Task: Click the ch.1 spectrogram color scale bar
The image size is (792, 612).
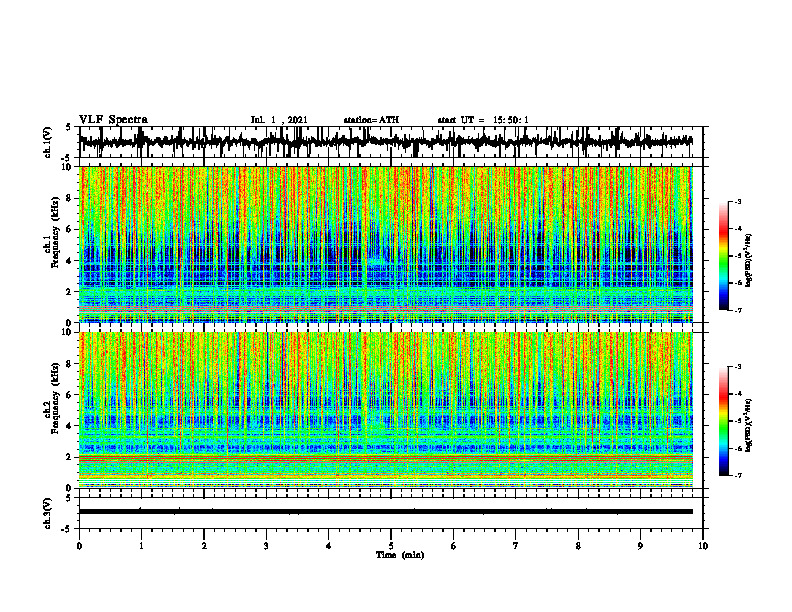Action: pyautogui.click(x=724, y=256)
